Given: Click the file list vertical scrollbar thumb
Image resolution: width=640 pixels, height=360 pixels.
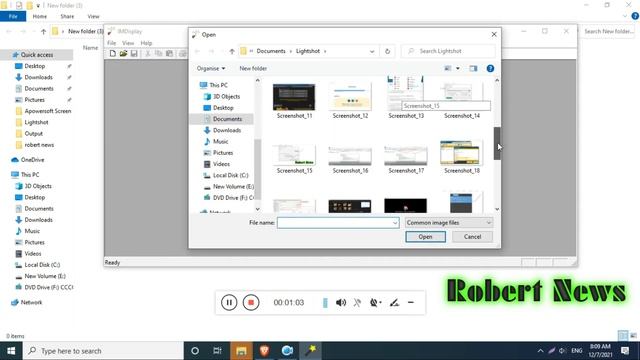Looking at the screenshot, I should (x=497, y=143).
